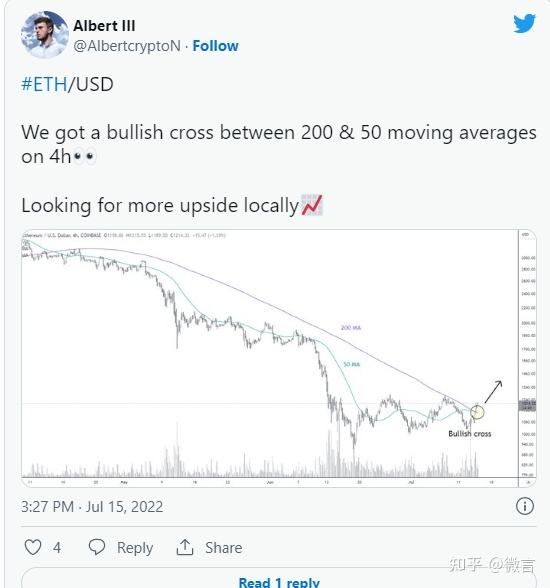This screenshot has height=588, width=550.
Task: Open the ETH chart image
Action: point(279,358)
